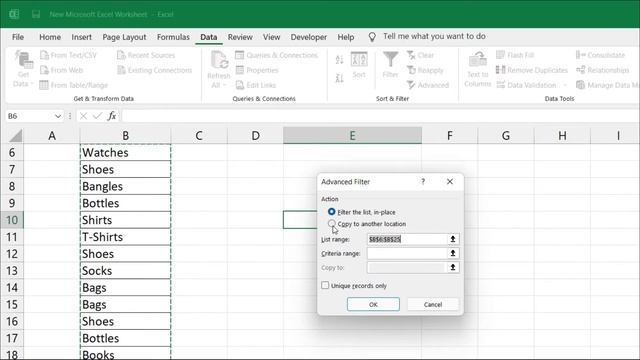Cancel the Advanced Filter dialog
Screen dimensions: 640x360
pyautogui.click(x=433, y=304)
